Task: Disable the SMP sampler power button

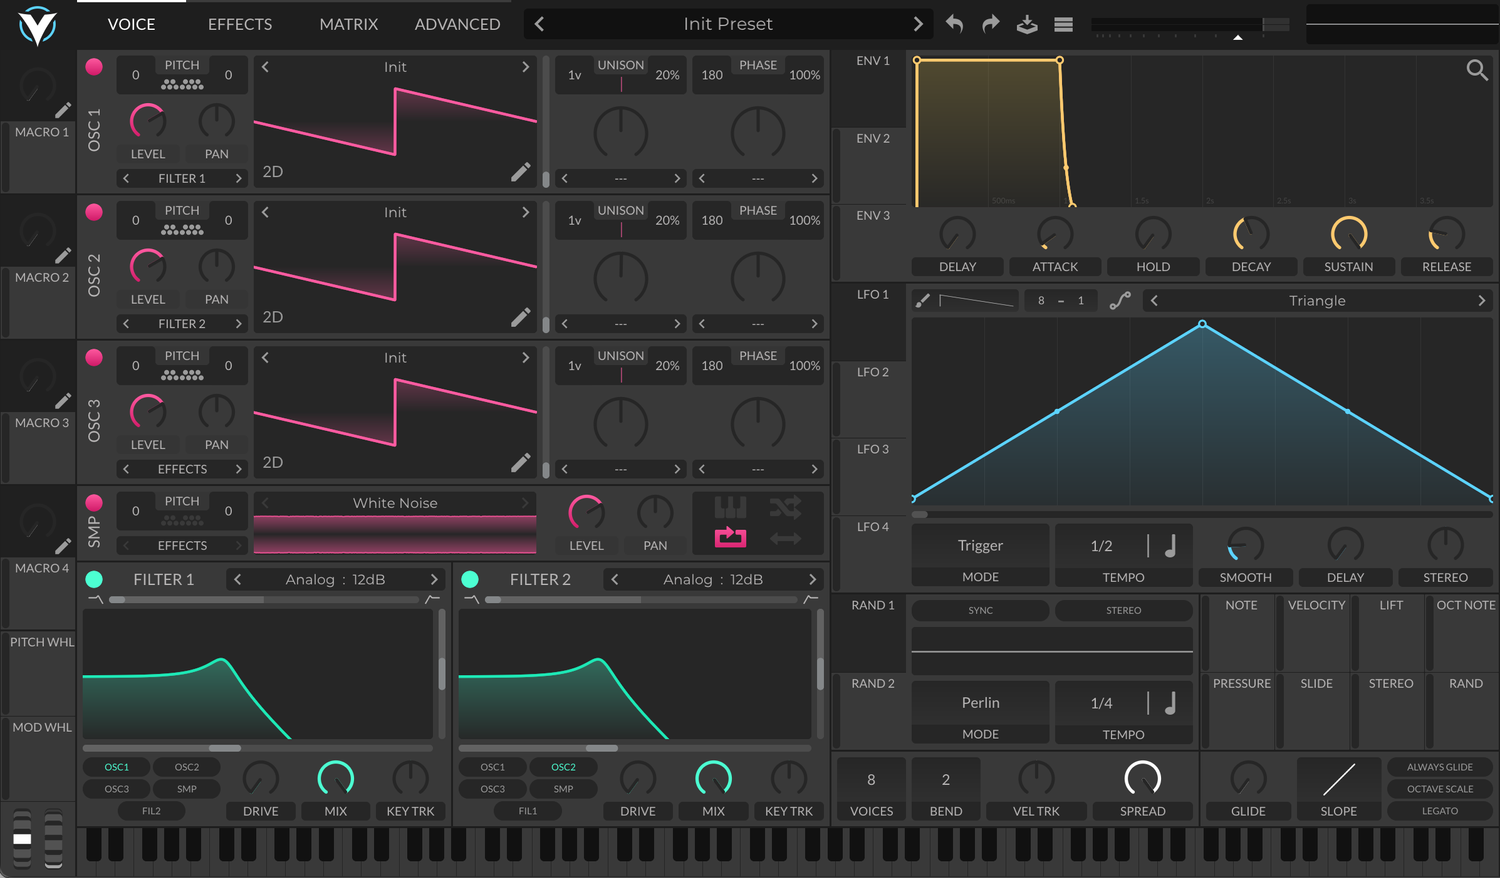Action: 94,503
